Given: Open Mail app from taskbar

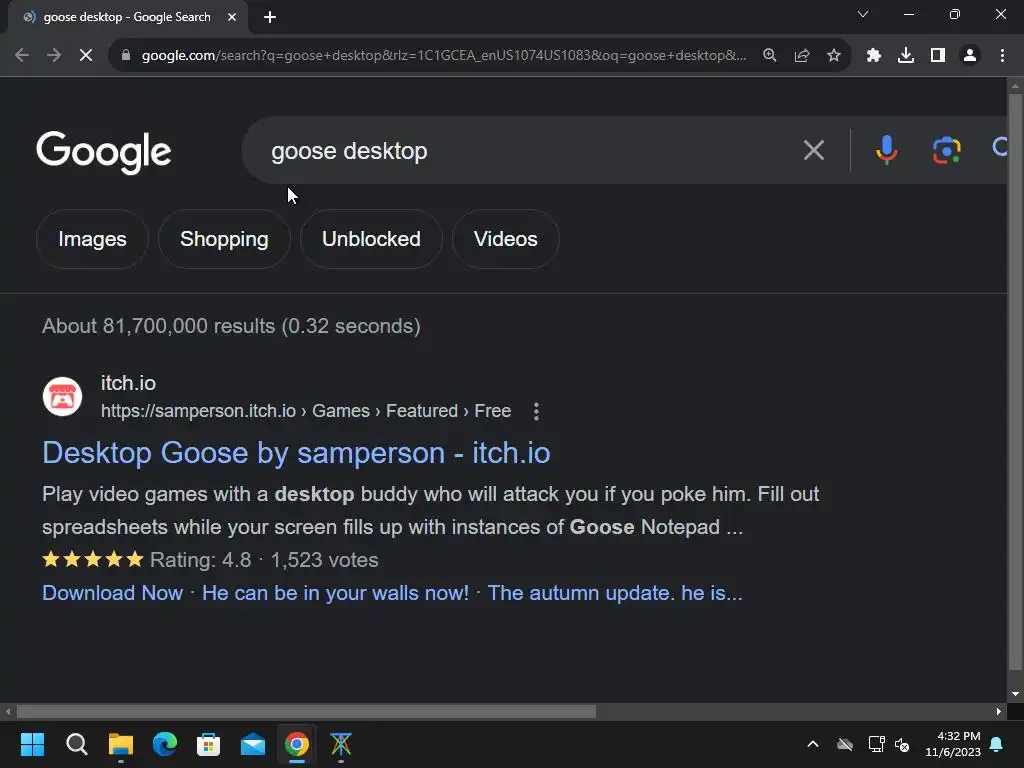Looking at the screenshot, I should pyautogui.click(x=253, y=744).
